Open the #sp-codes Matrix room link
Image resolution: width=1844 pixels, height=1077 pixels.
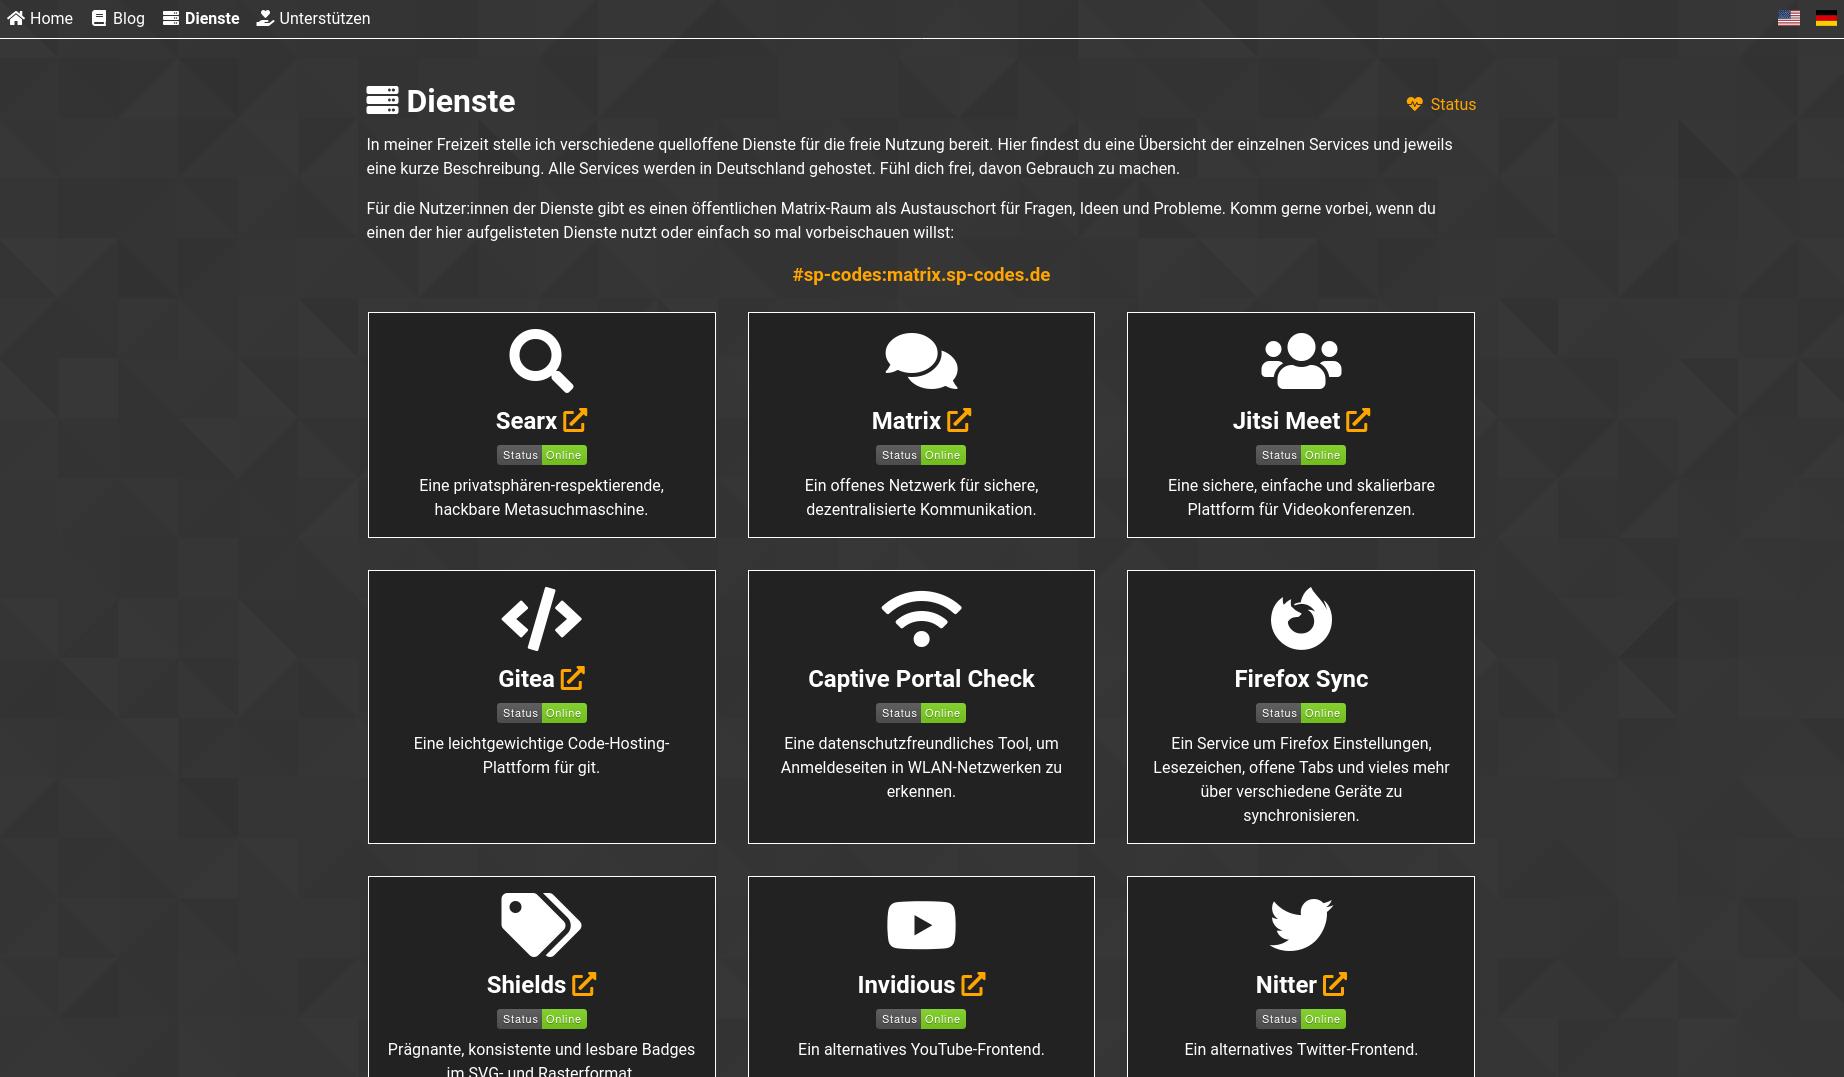(x=921, y=274)
